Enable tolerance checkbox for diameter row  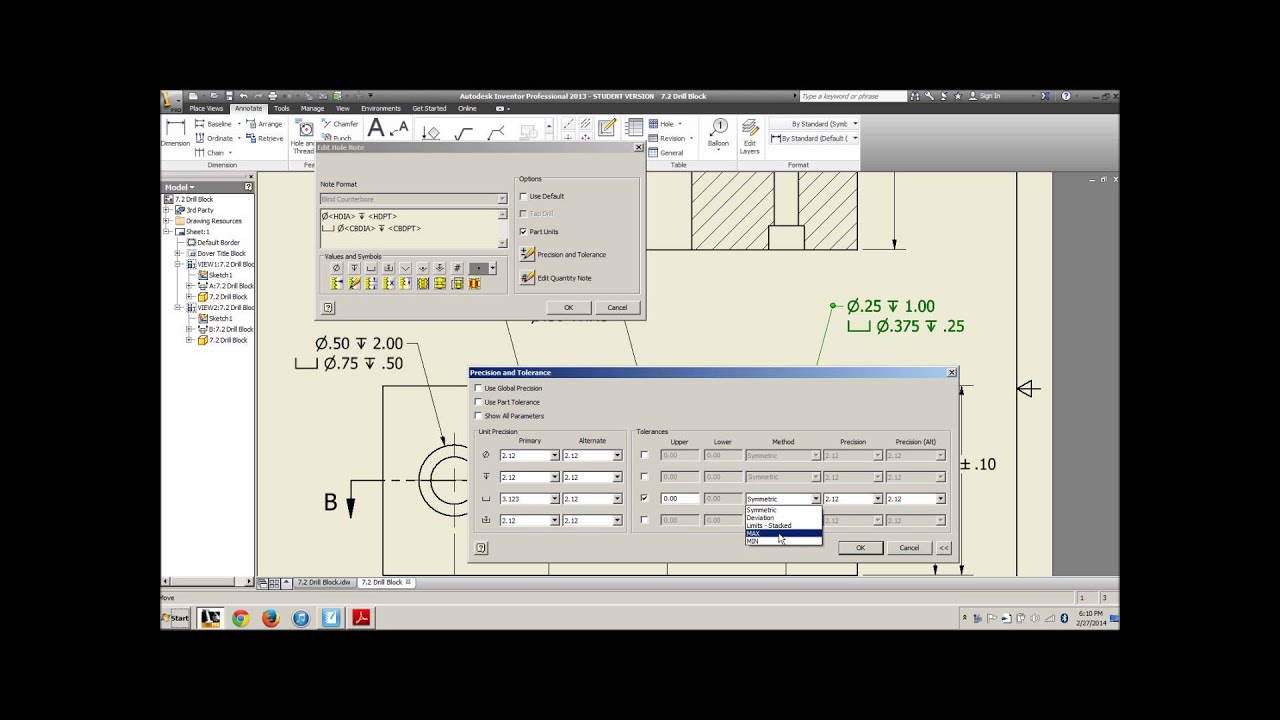pyautogui.click(x=644, y=455)
